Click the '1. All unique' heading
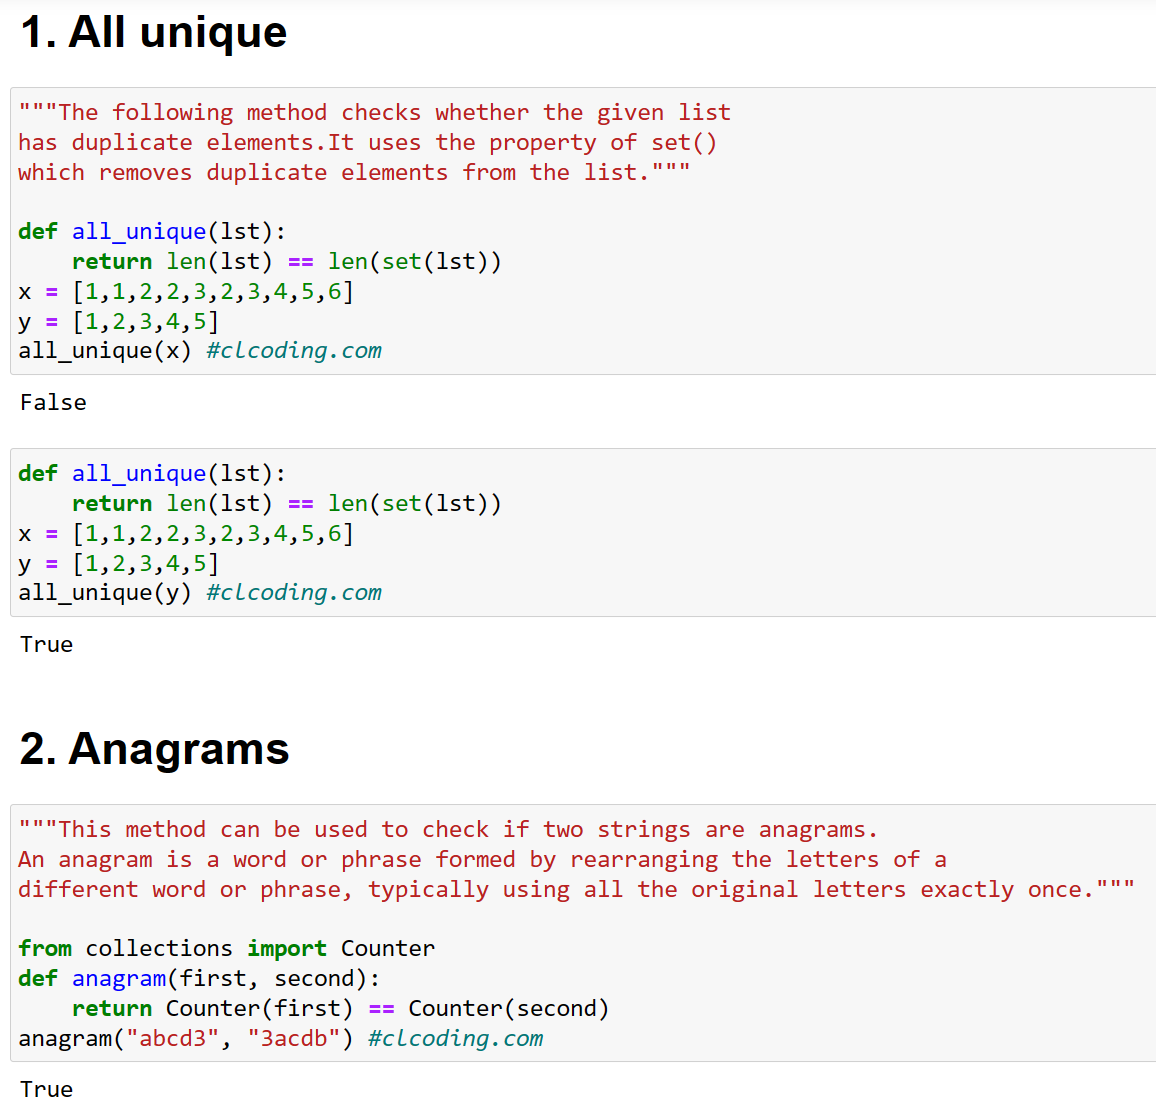Image resolution: width=1156 pixels, height=1115 pixels. pyautogui.click(x=153, y=32)
